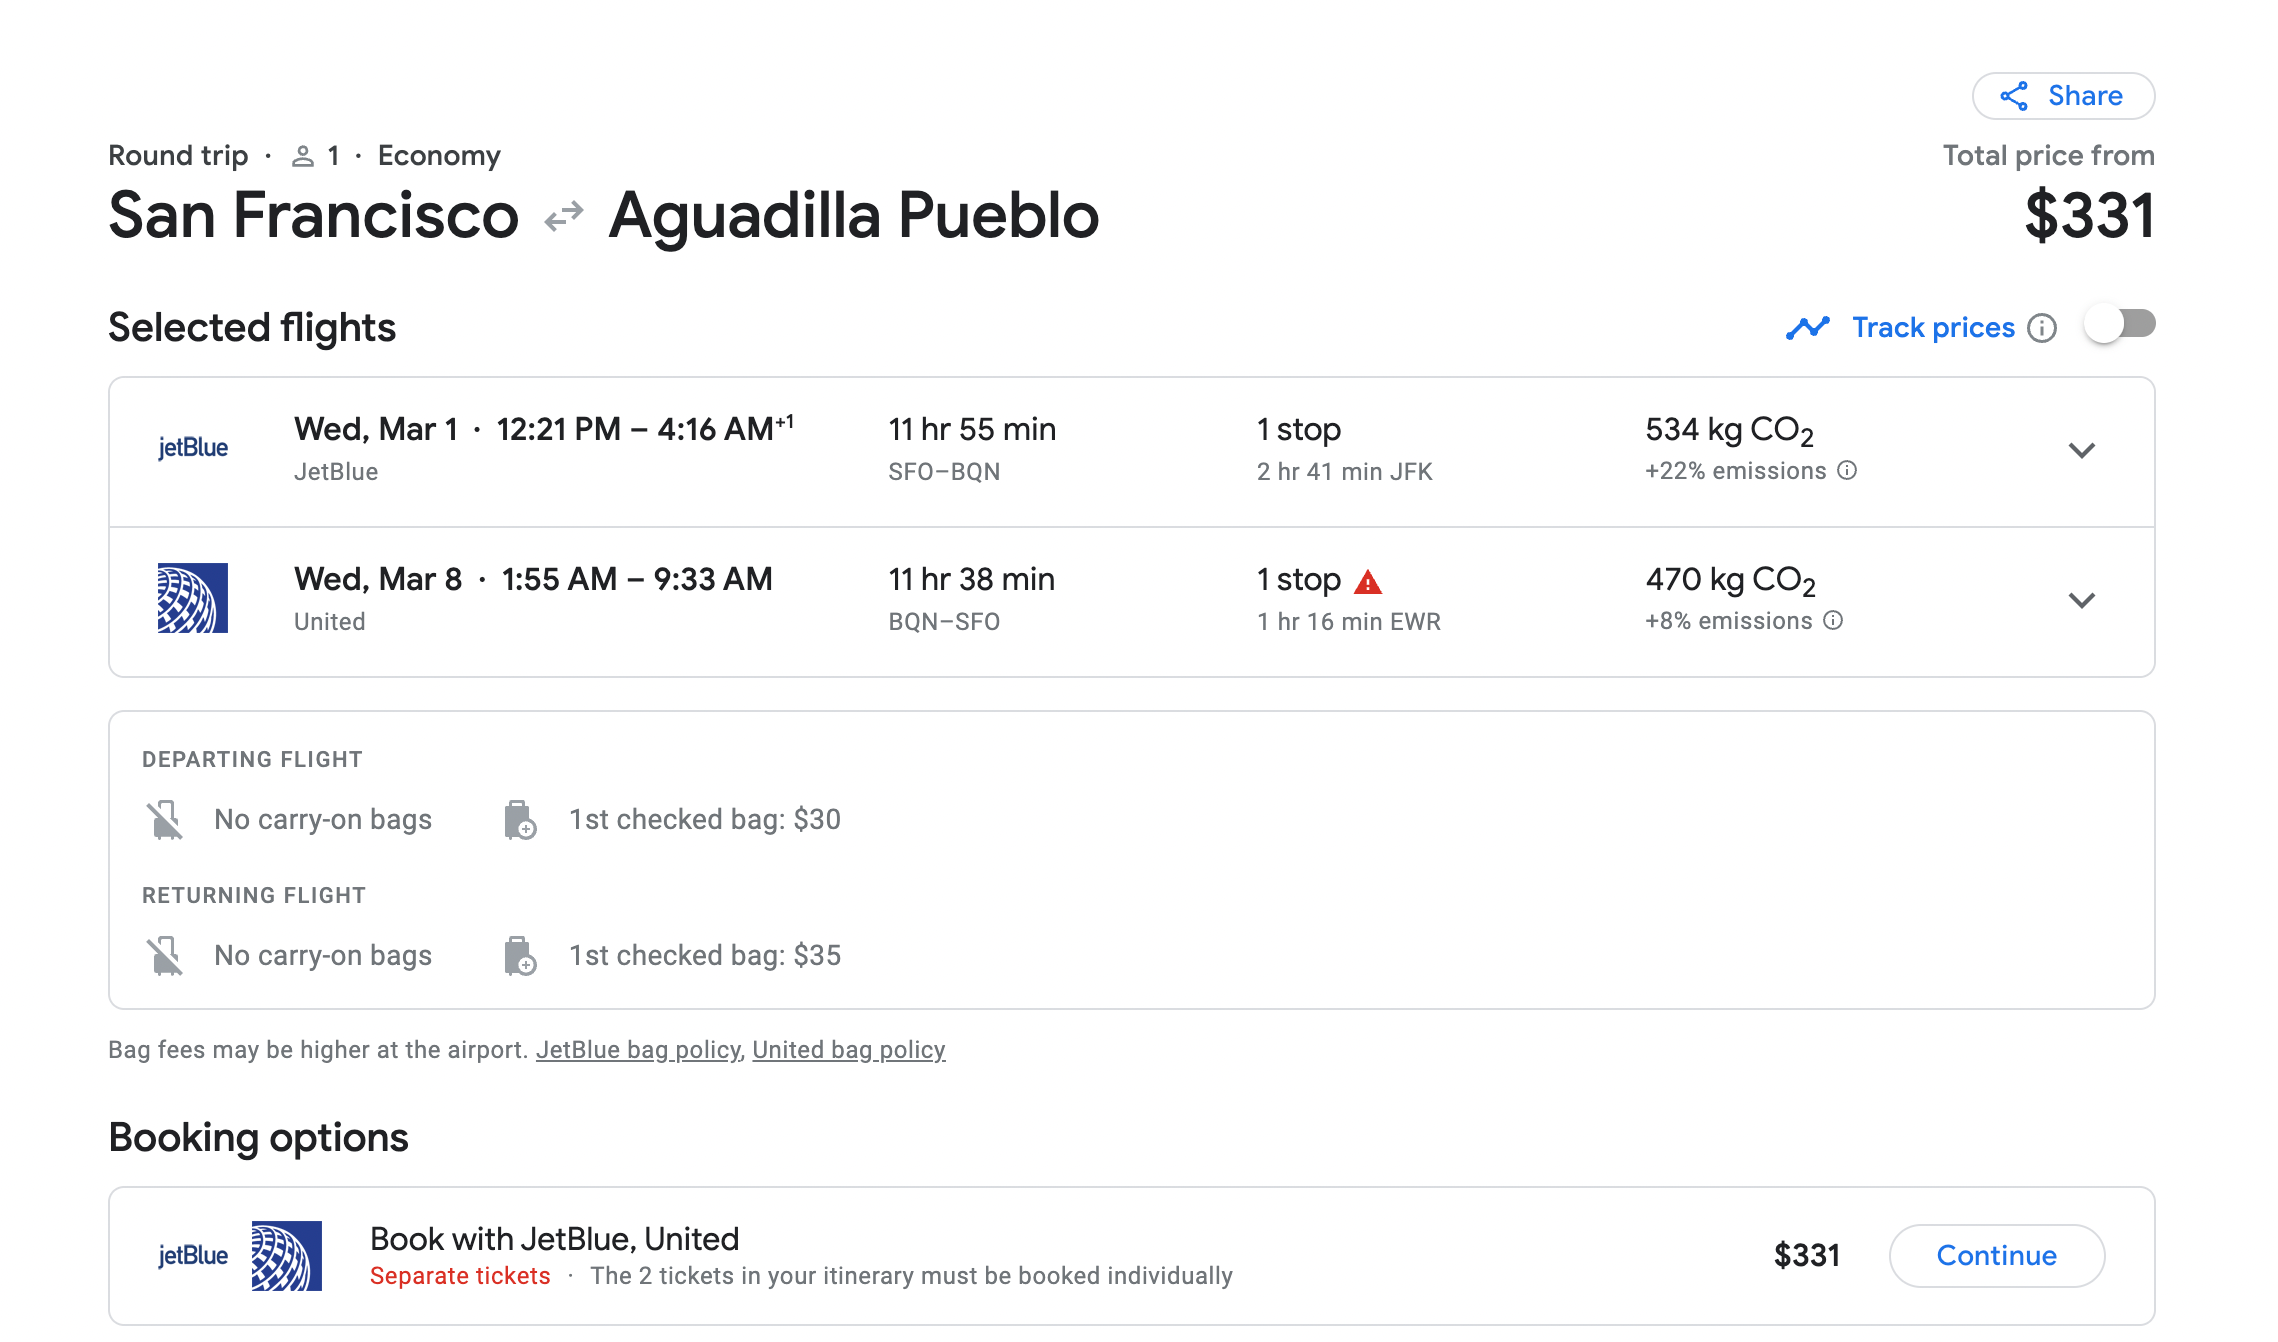Click the swap arrows between city names
Image resolution: width=2278 pixels, height=1342 pixels.
tap(564, 216)
